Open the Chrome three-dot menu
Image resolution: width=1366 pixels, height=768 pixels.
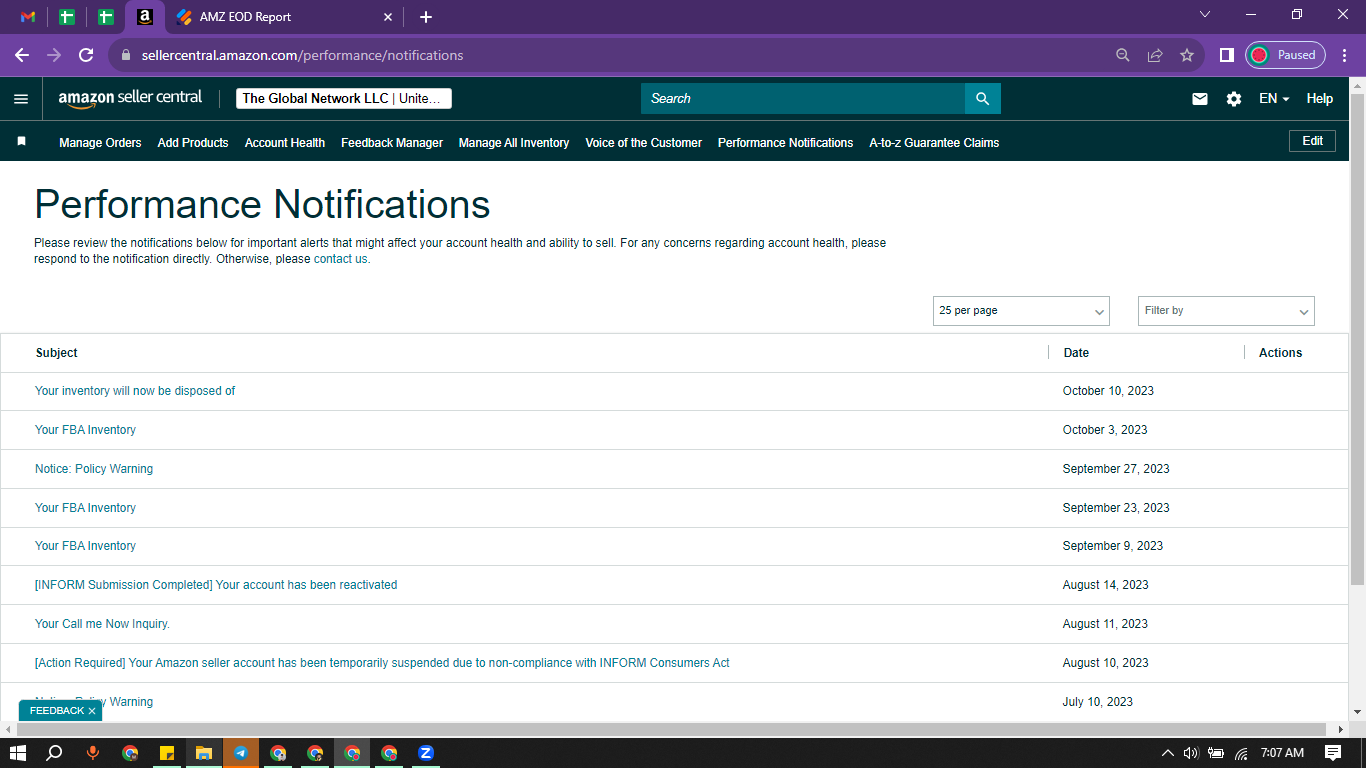[1346, 55]
